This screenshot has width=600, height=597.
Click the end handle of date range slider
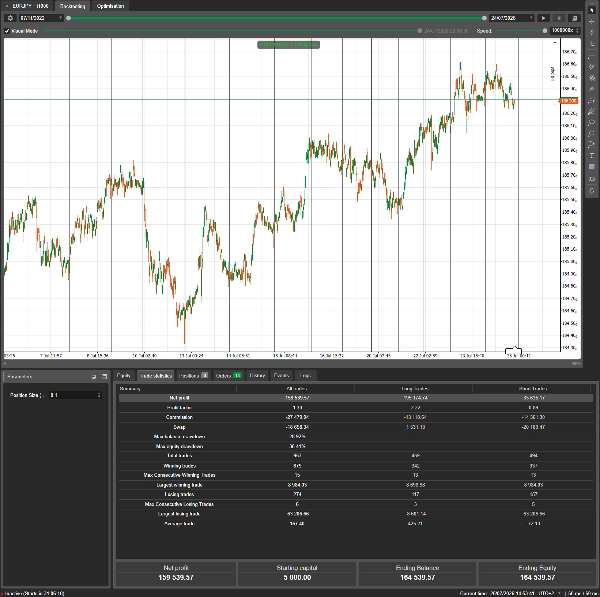484,18
